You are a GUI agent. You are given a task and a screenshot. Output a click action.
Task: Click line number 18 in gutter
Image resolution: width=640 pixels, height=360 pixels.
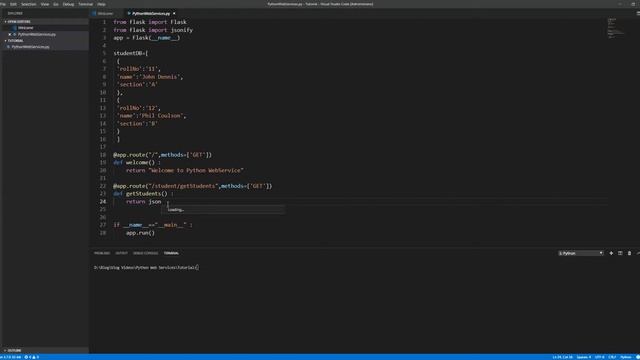pos(103,155)
